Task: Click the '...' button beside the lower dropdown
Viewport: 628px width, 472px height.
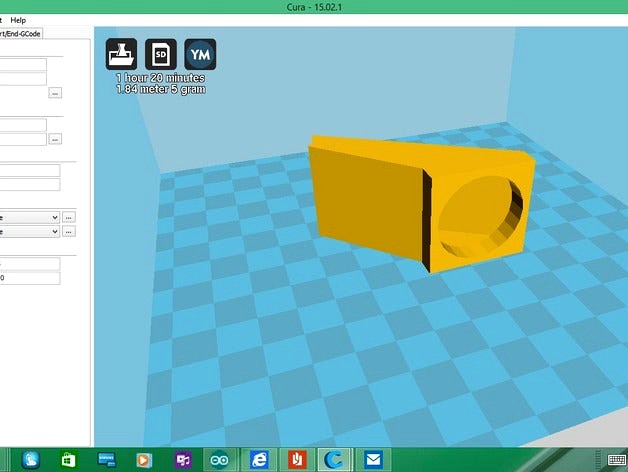Action: point(69,231)
